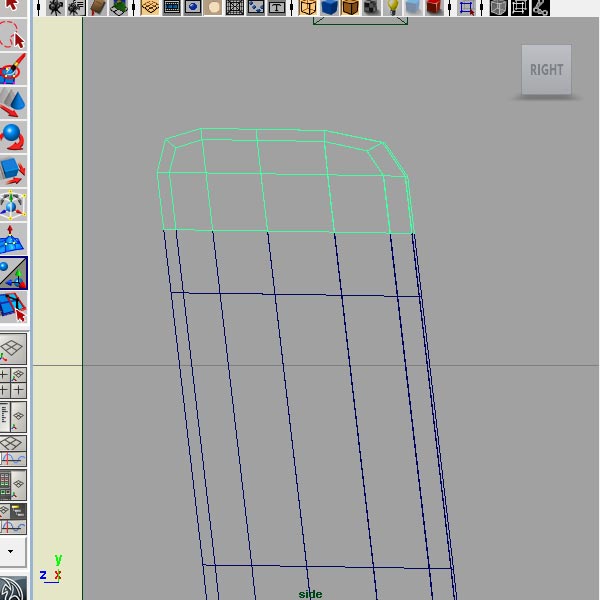Viewport: 600px width, 600px height.
Task: Click the RIGHT face of ViewCube
Action: click(546, 69)
